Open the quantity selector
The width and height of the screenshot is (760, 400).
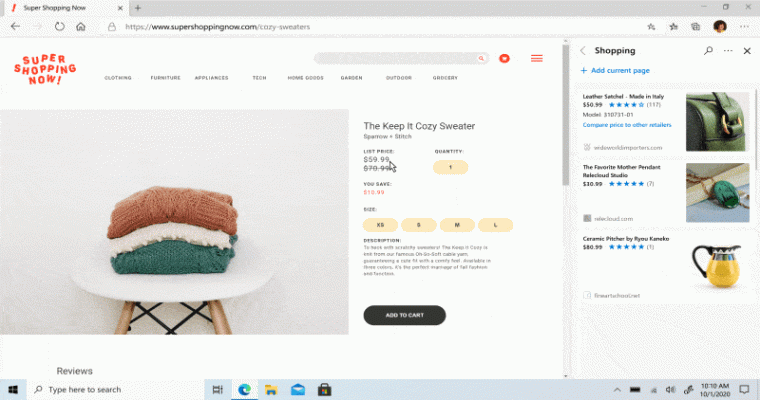pyautogui.click(x=450, y=167)
